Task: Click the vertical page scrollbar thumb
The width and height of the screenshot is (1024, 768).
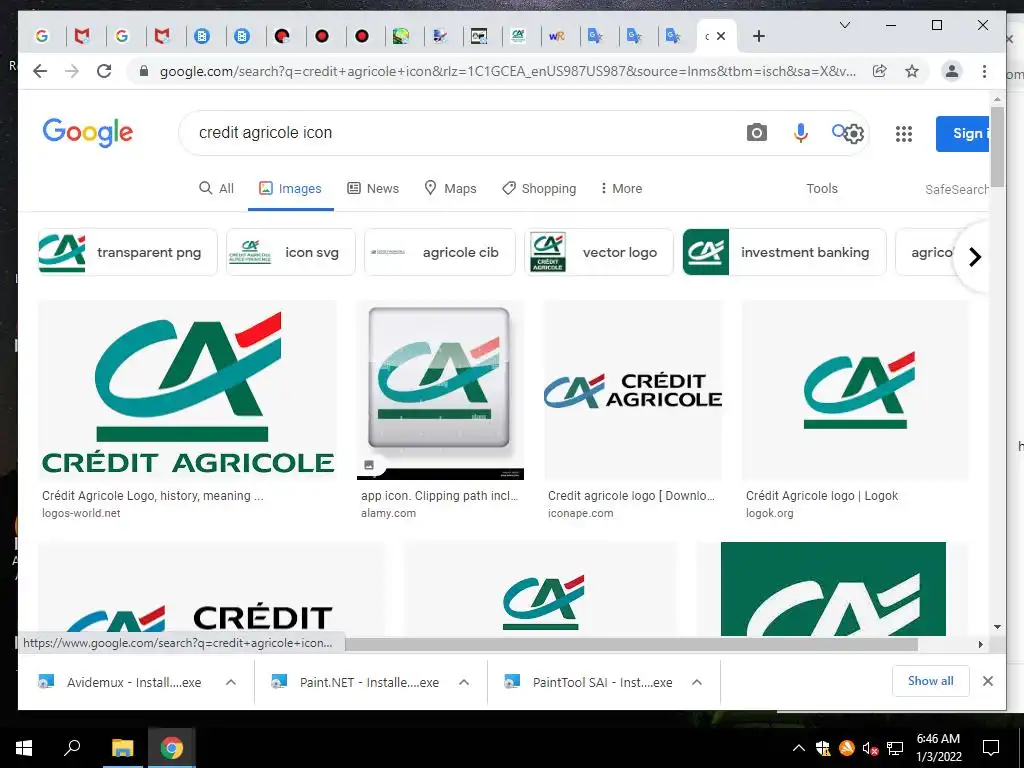Action: pyautogui.click(x=997, y=147)
